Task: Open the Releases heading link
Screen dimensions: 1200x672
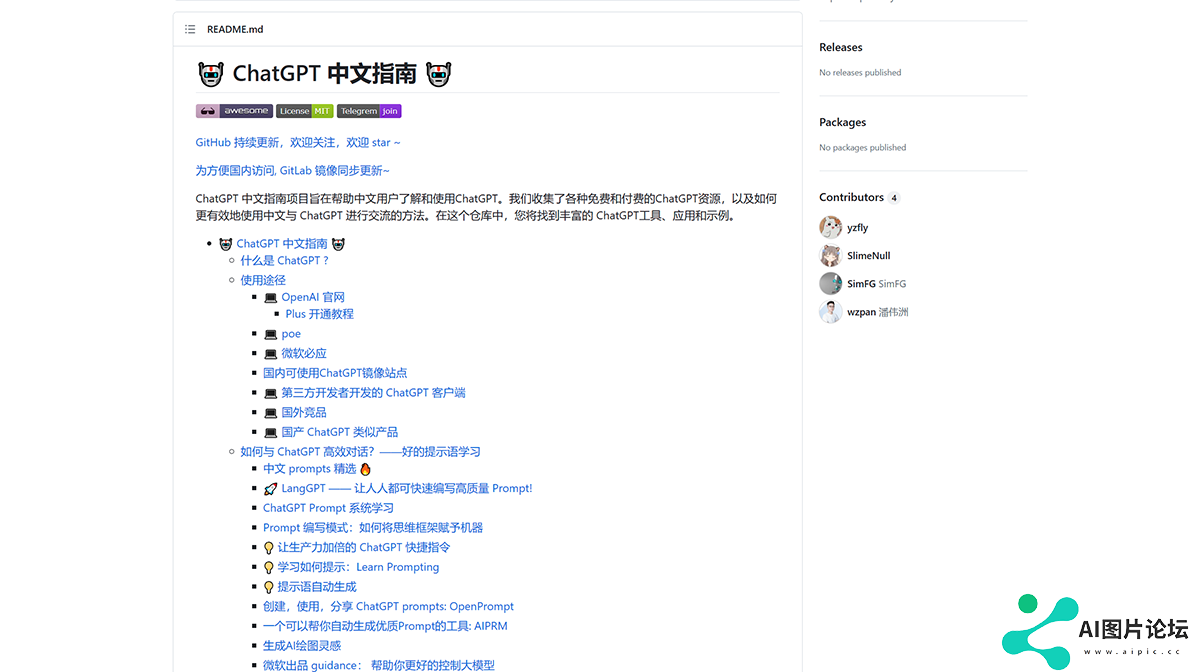Action: [x=841, y=47]
